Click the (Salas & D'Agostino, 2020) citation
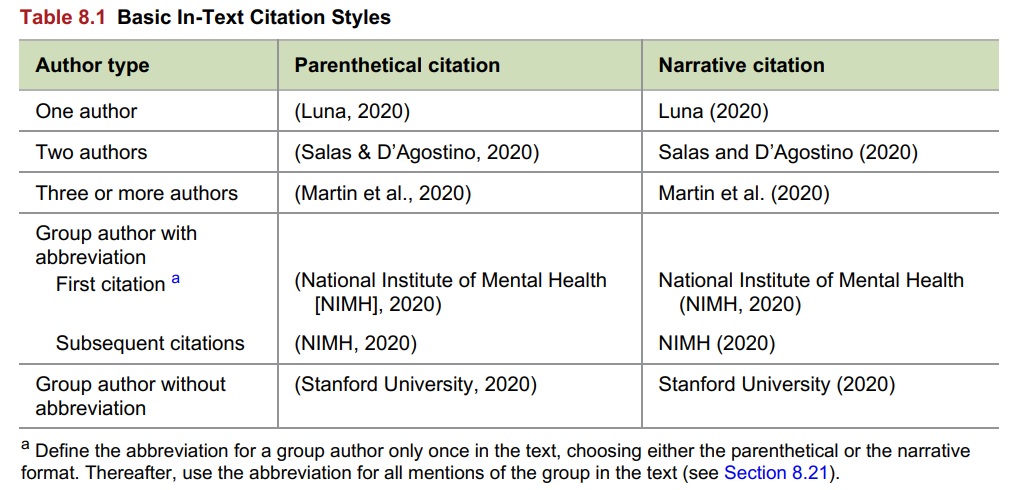Image resolution: width=1028 pixels, height=490 pixels. point(416,152)
